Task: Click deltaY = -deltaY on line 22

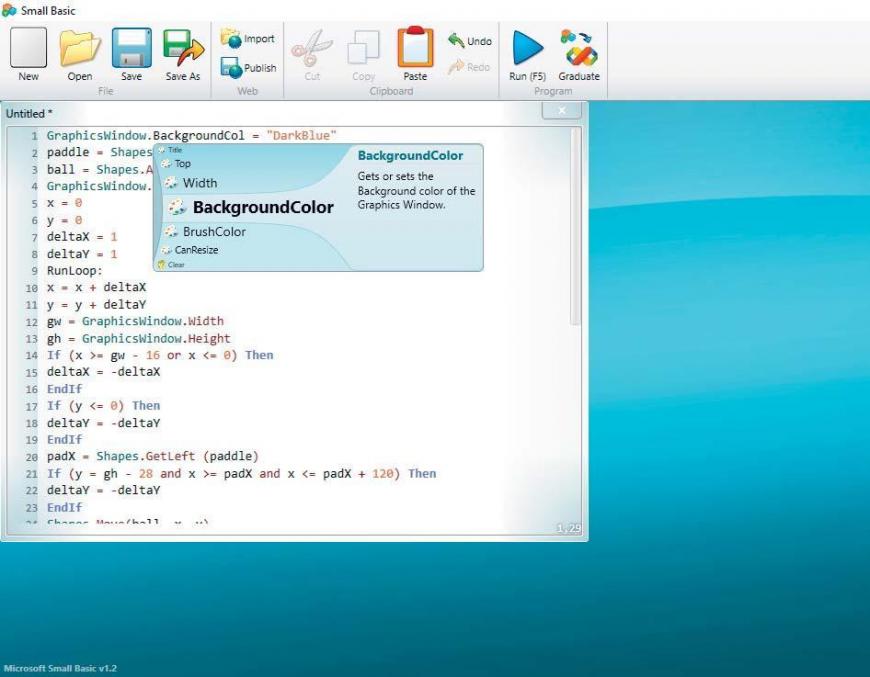Action: click(103, 490)
